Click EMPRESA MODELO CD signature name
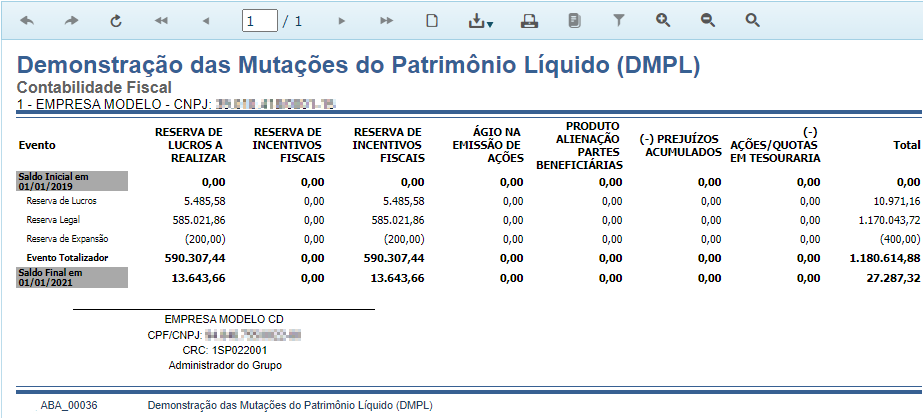Image resolution: width=923 pixels, height=418 pixels. 224,320
